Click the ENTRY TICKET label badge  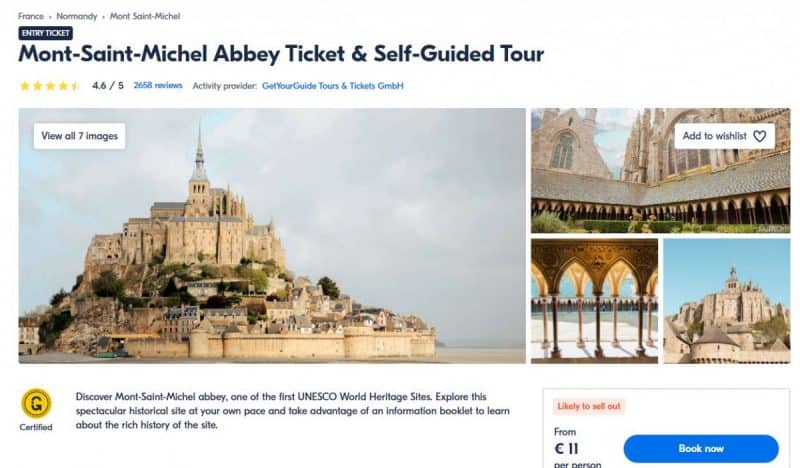46,33
